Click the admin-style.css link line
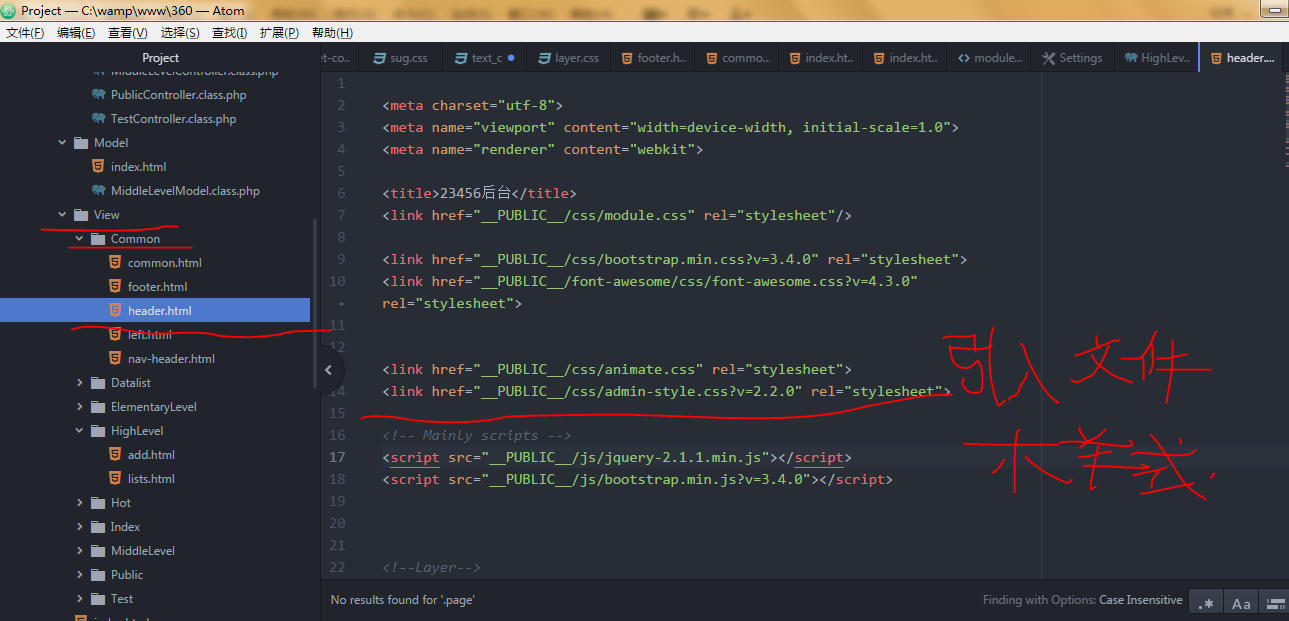 coord(664,391)
